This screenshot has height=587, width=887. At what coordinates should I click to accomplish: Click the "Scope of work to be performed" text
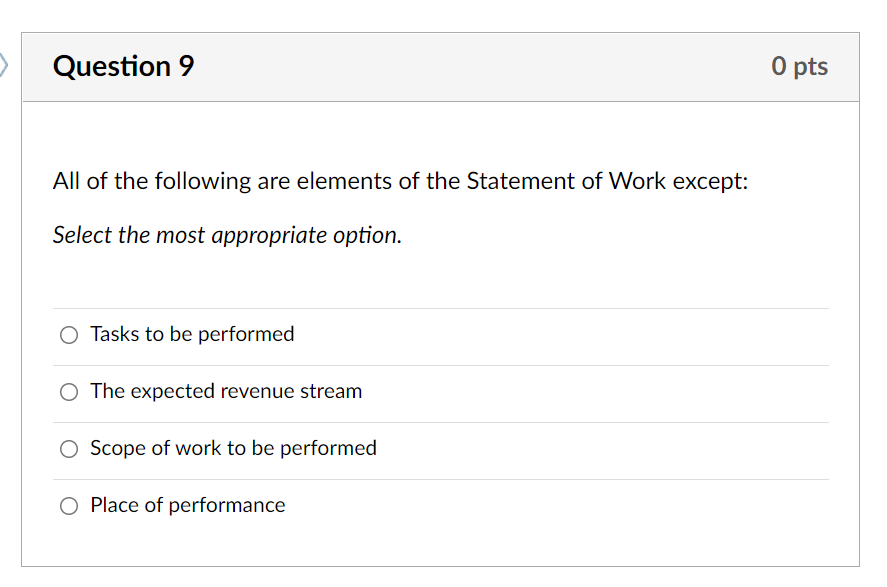pyautogui.click(x=233, y=448)
